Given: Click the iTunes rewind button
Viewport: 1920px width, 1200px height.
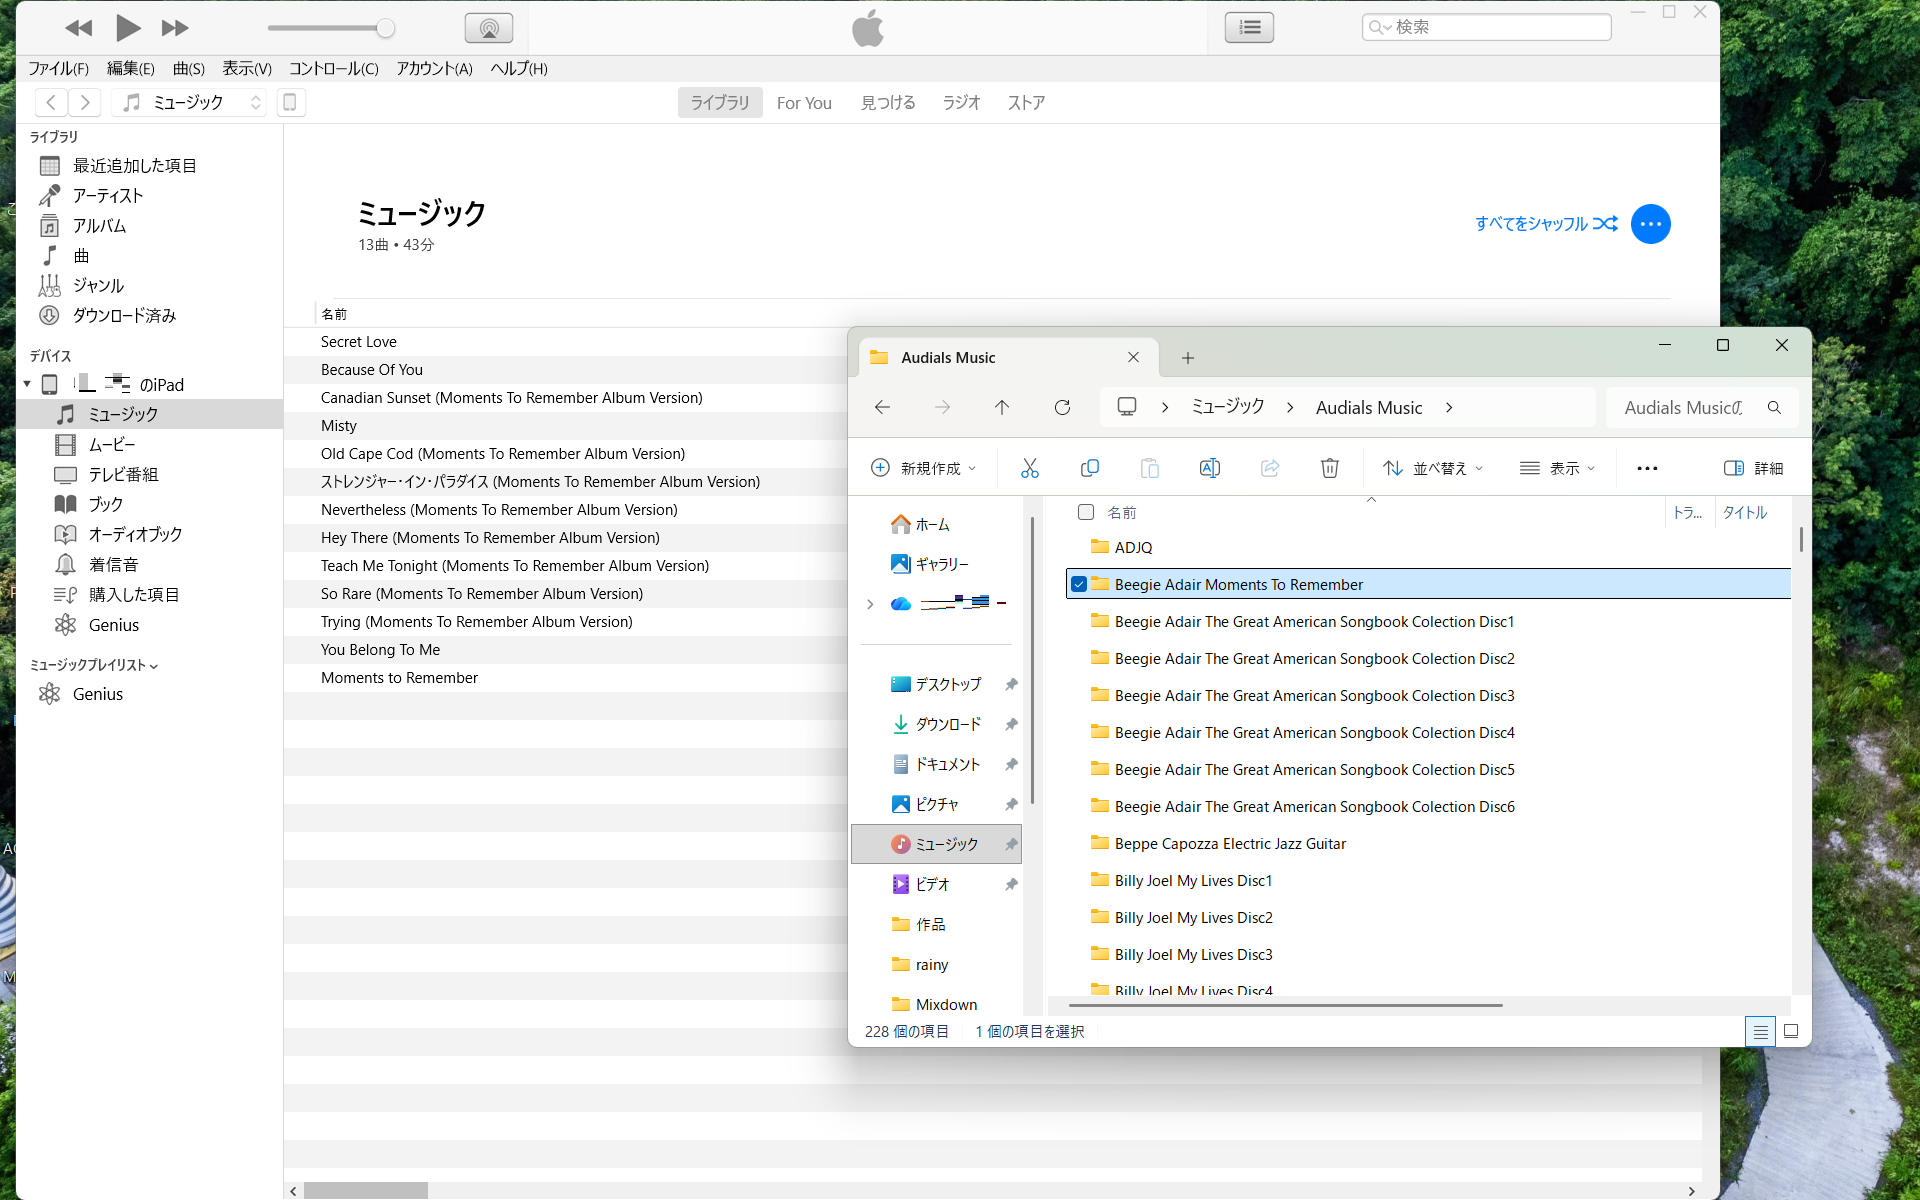Looking at the screenshot, I should (78, 28).
